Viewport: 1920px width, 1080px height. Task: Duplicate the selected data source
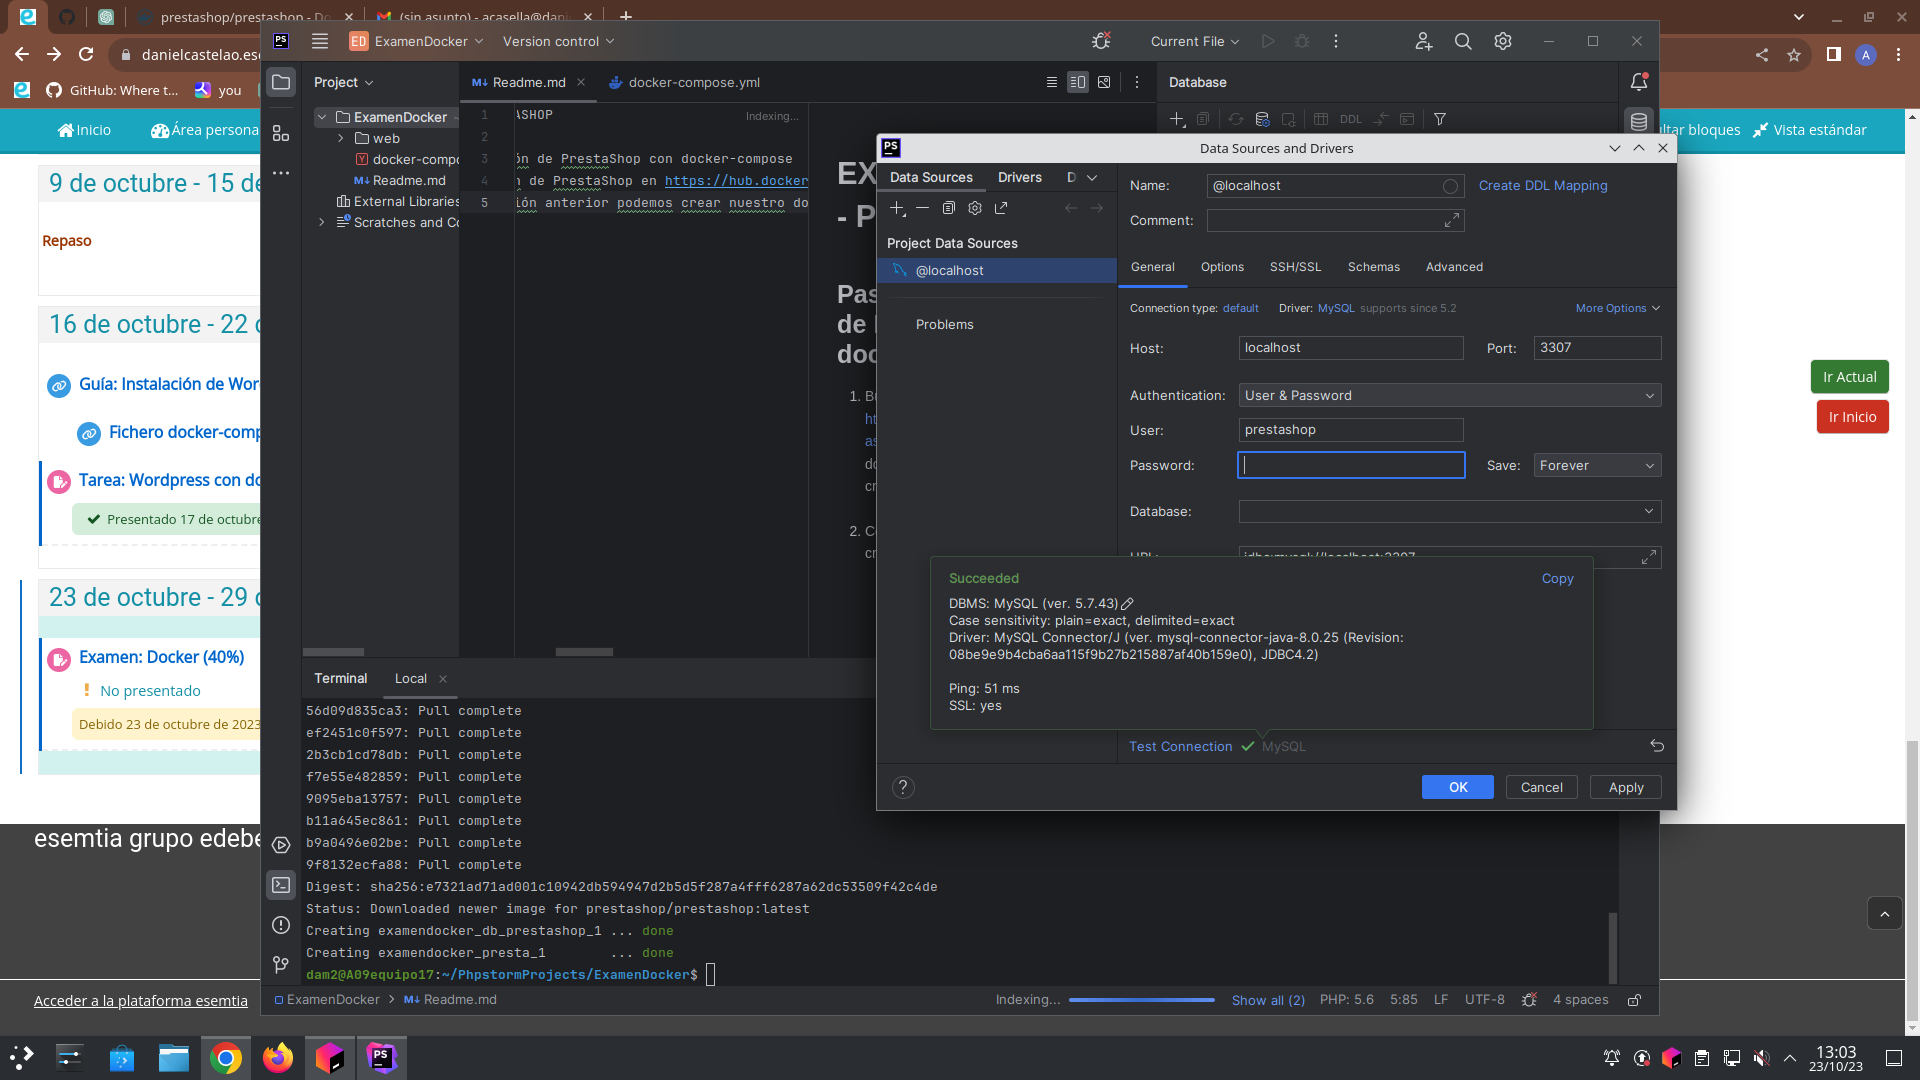coord(948,208)
